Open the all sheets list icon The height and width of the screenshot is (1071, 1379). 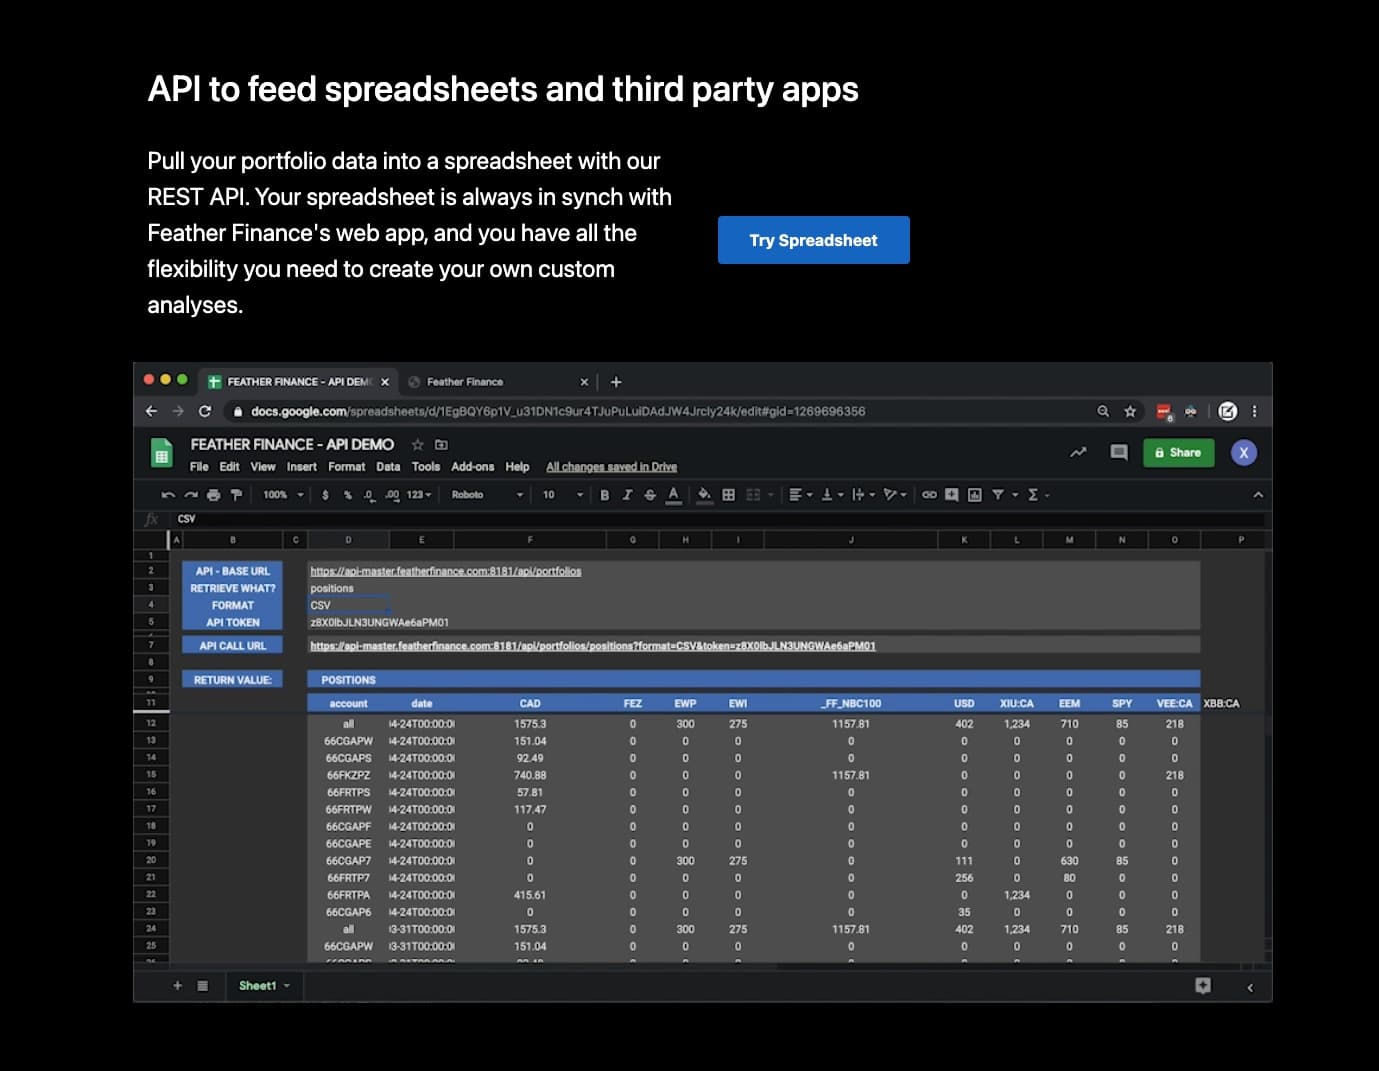point(203,986)
